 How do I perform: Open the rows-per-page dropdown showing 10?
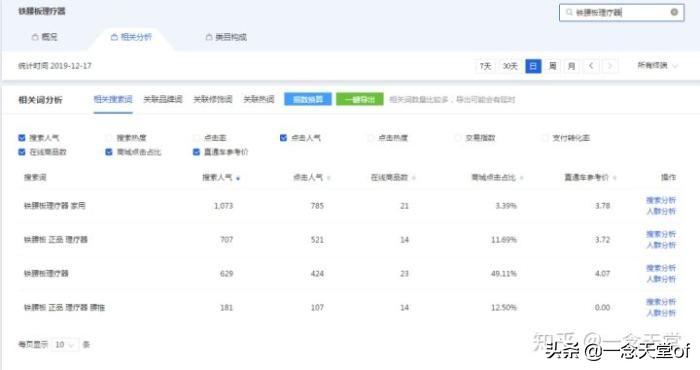tap(65, 345)
